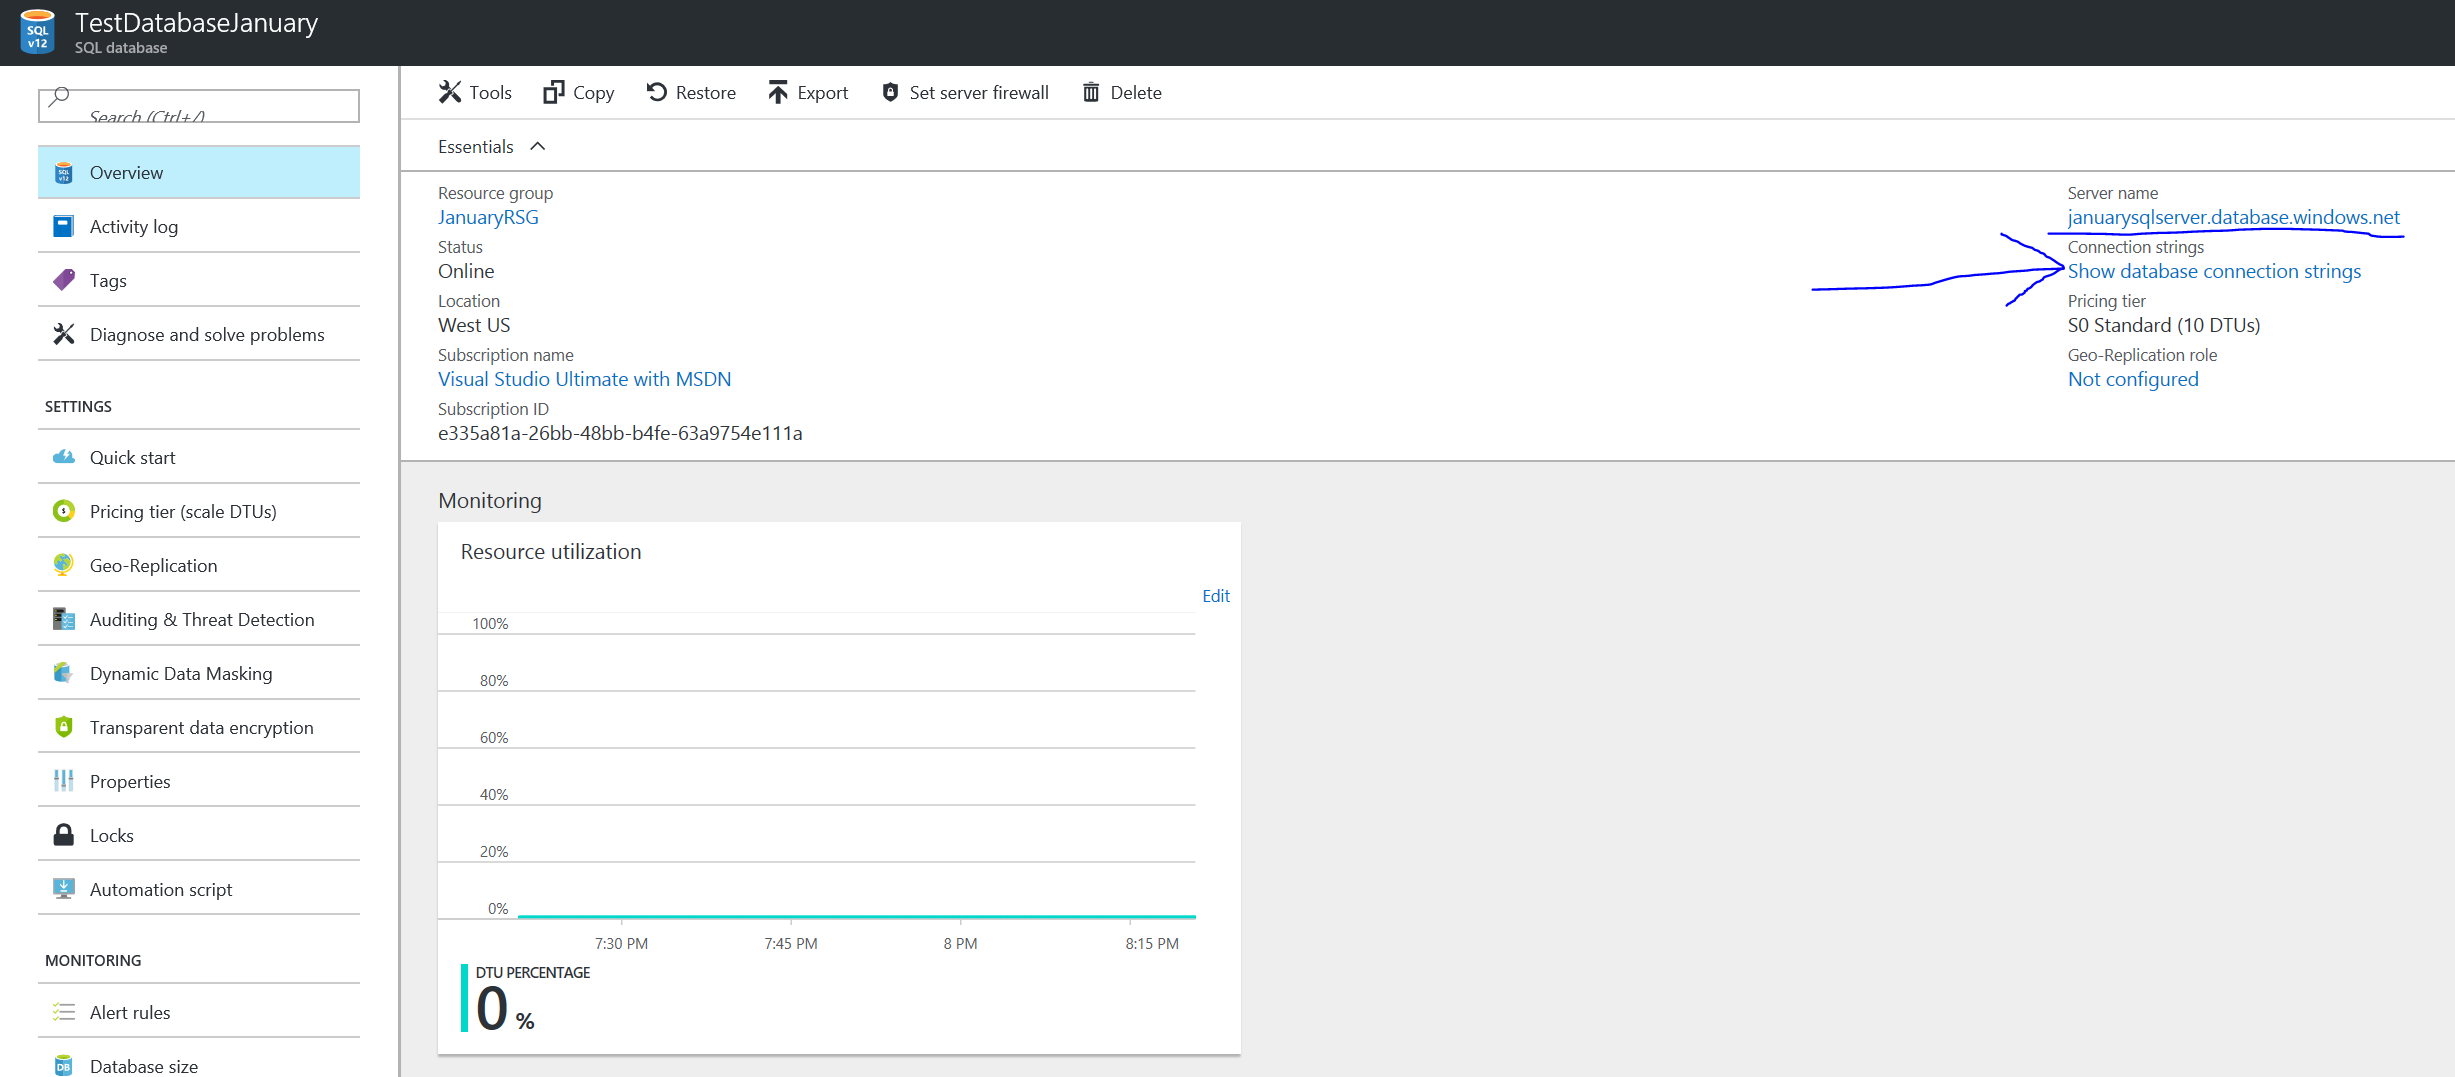Click the Dynamic Data Masking icon
This screenshot has height=1077, width=2455.
coord(64,673)
